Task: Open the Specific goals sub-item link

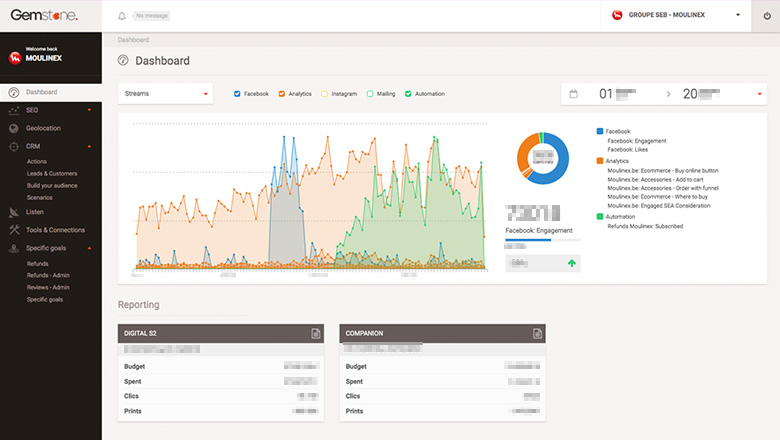Action: click(45, 299)
